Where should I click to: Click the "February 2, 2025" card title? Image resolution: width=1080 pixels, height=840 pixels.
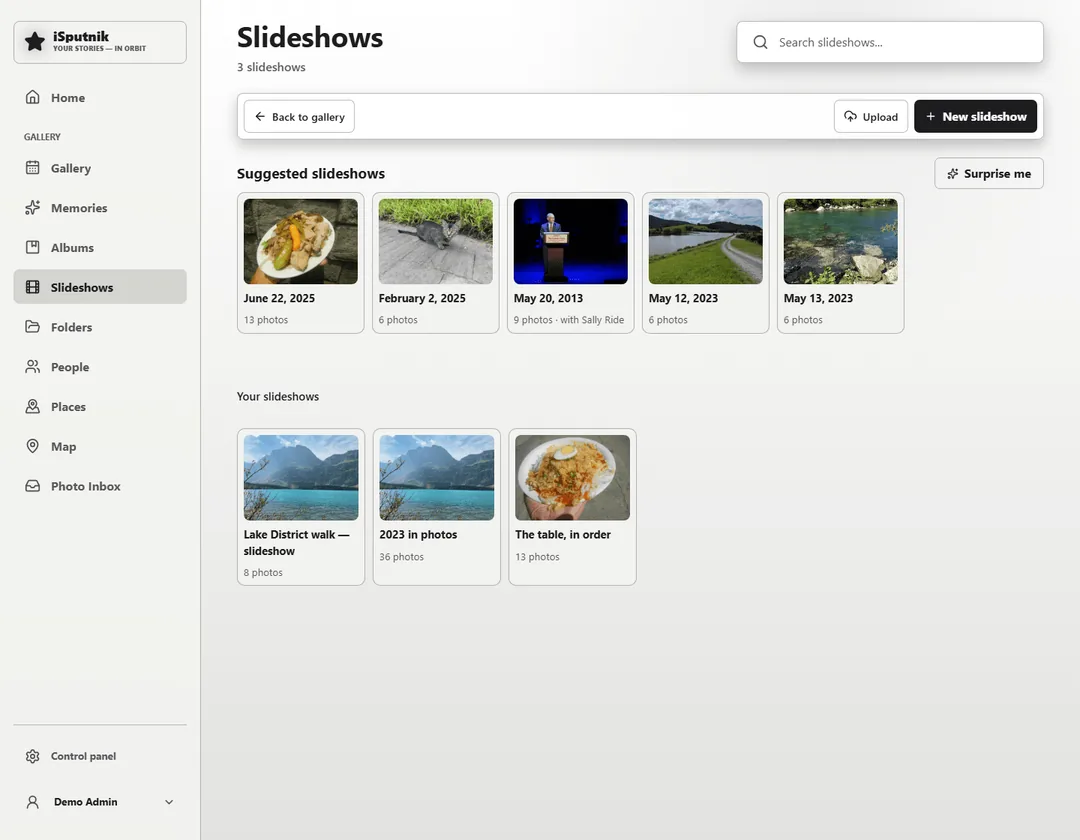click(422, 298)
